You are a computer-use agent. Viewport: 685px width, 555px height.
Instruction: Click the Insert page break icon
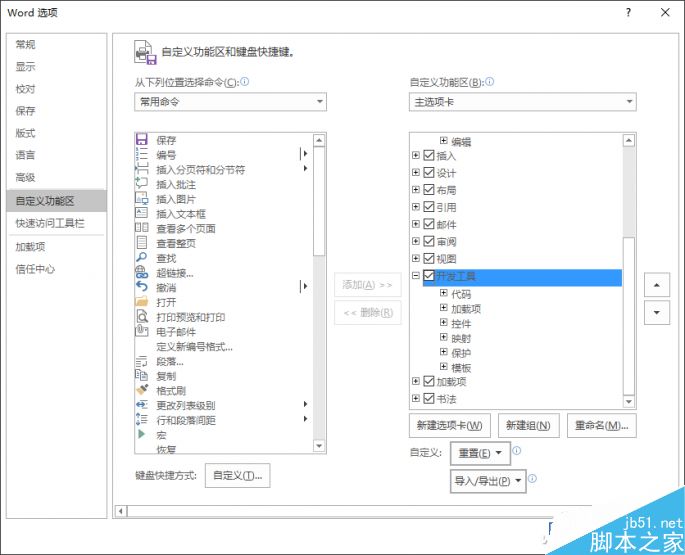coord(142,169)
